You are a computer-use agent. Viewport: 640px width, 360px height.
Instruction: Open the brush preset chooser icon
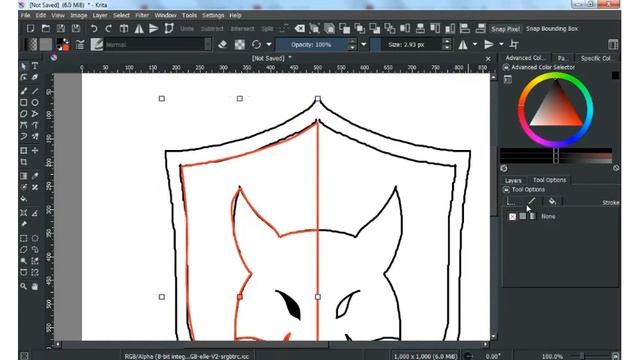[97, 44]
